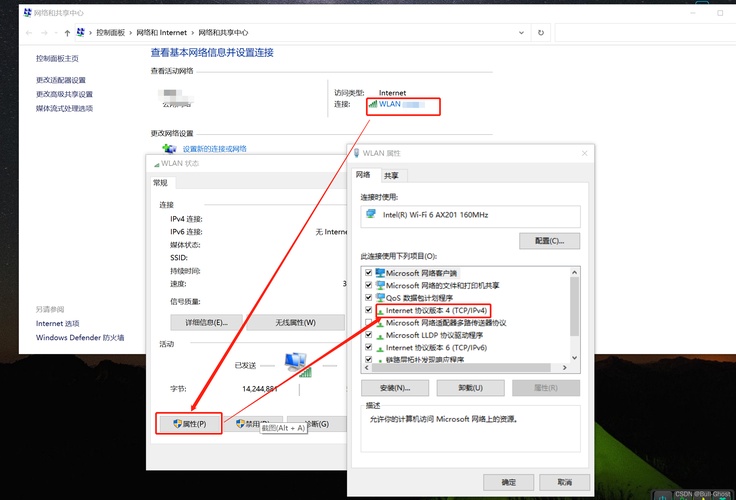
Task: Click the Control Panel search box
Action: (645, 33)
